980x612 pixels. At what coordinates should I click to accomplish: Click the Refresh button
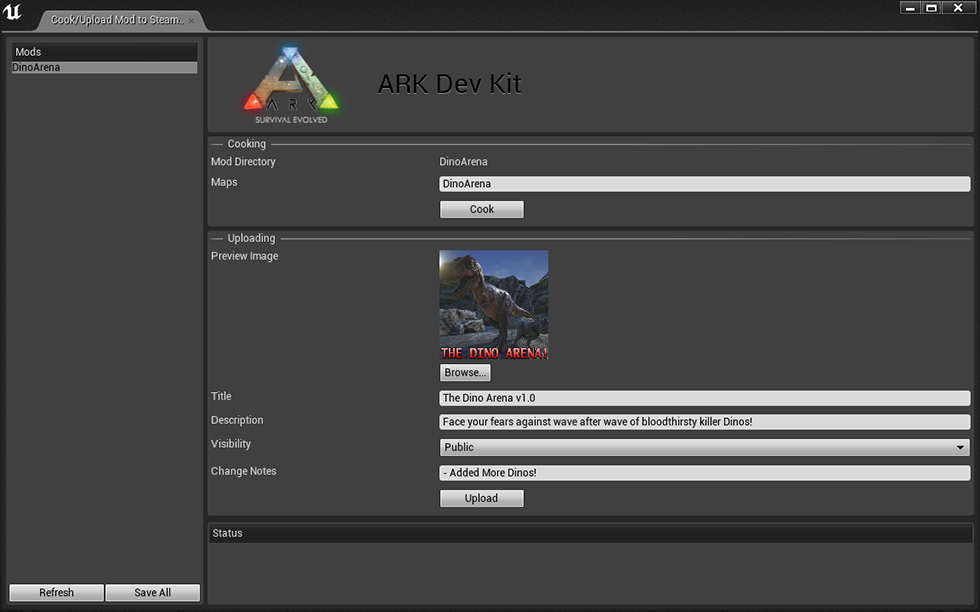click(55, 592)
